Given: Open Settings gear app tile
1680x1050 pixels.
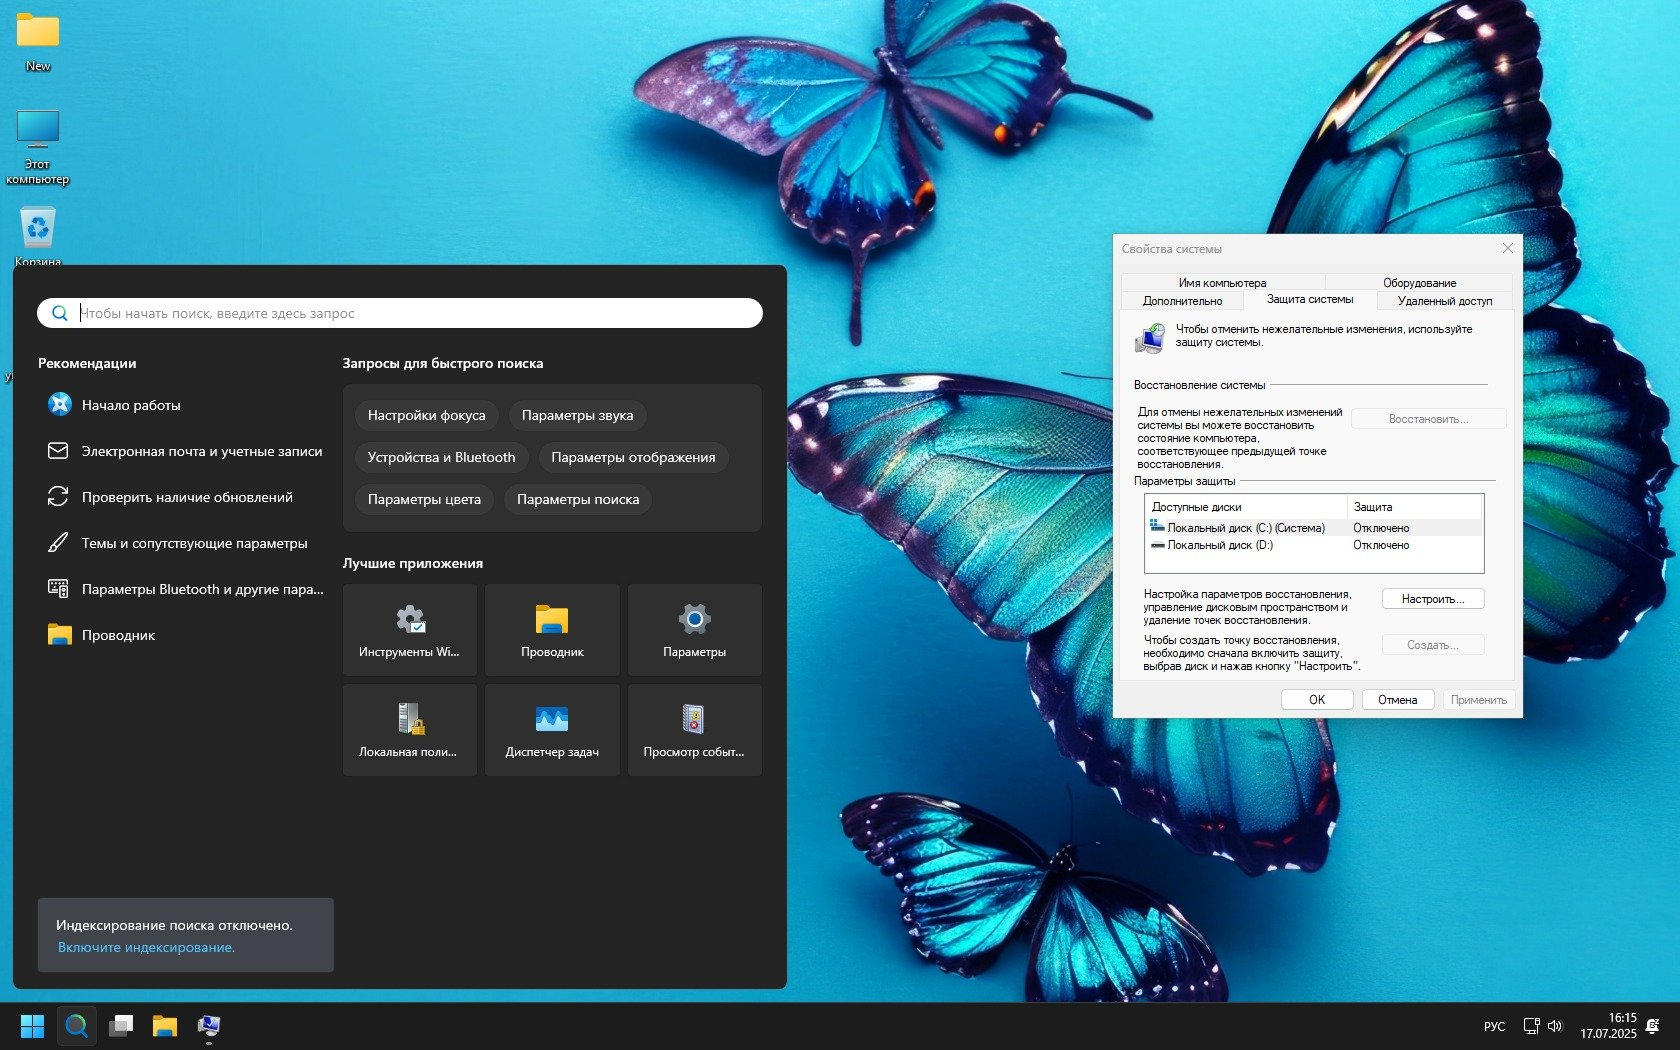Looking at the screenshot, I should [694, 630].
